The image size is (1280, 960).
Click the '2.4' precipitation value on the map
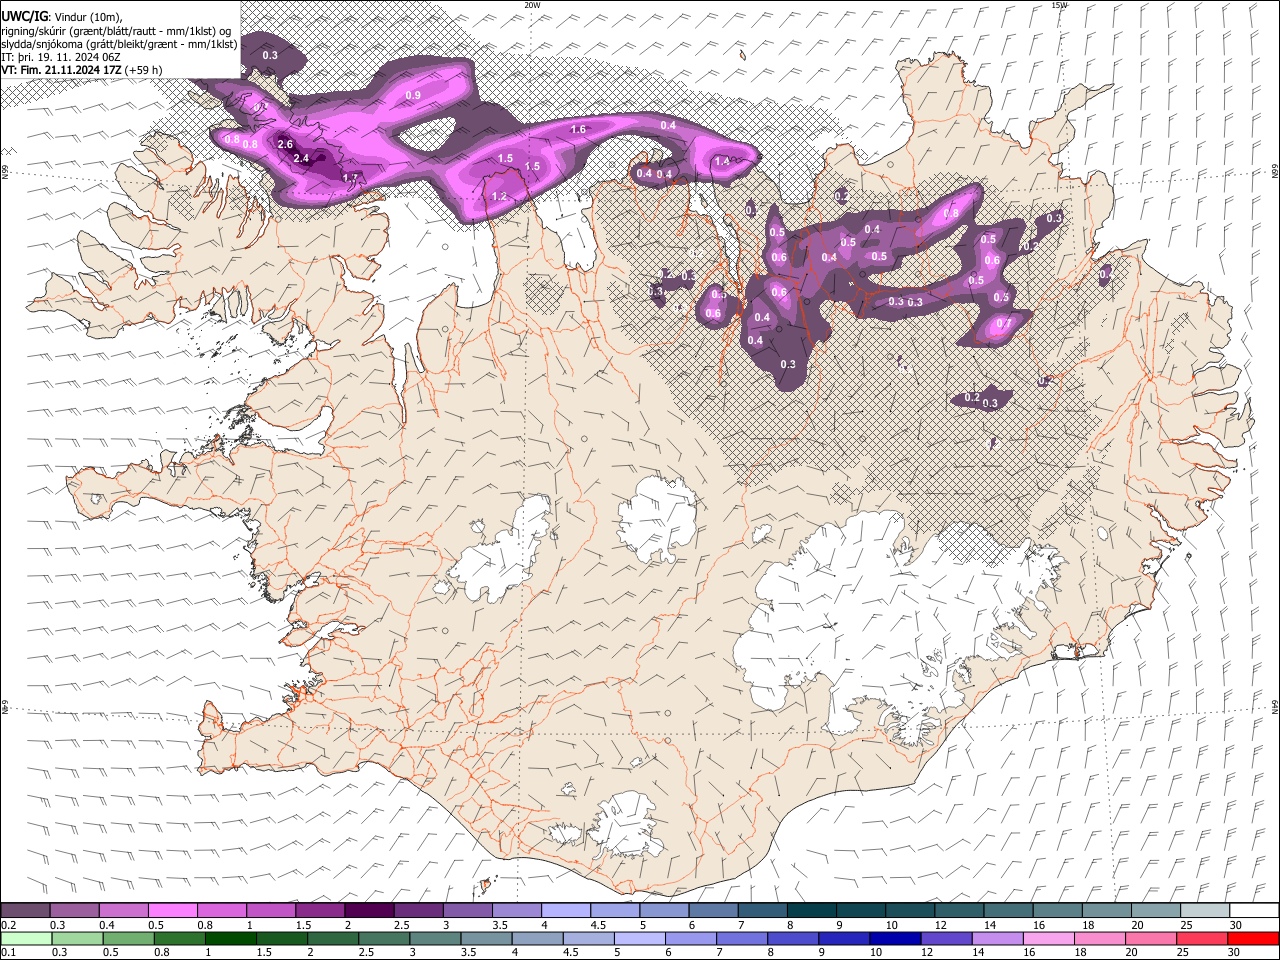[x=301, y=158]
